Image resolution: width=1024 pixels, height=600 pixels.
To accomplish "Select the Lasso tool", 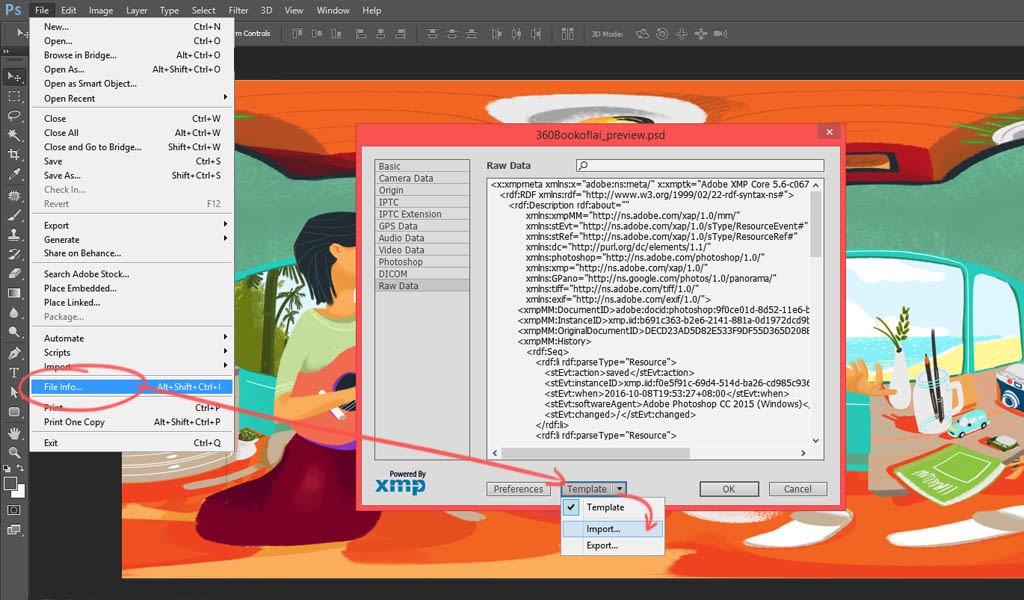I will click(x=13, y=115).
